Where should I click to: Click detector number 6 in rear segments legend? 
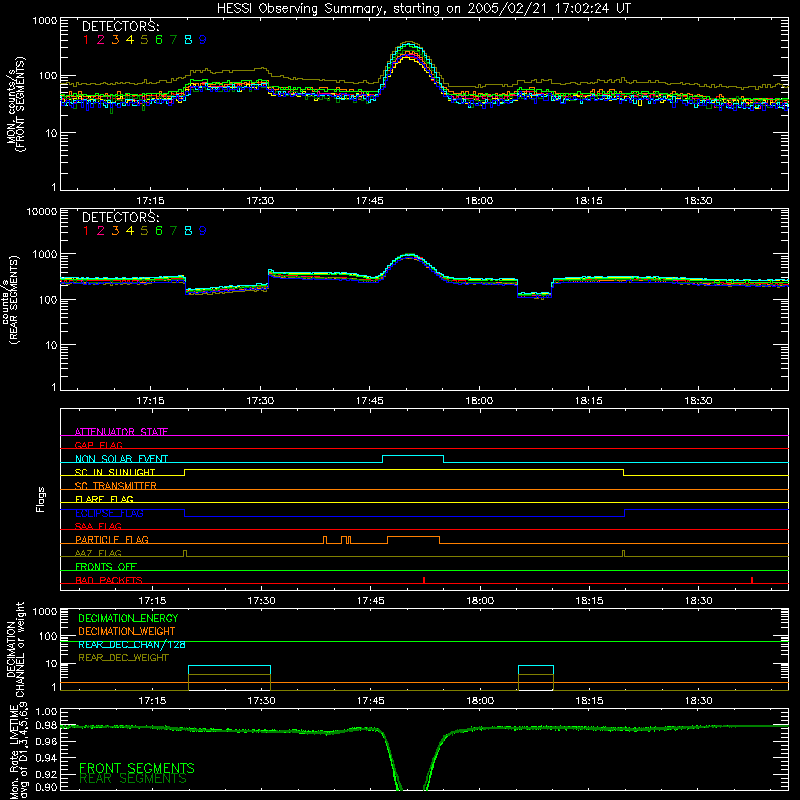(x=159, y=231)
